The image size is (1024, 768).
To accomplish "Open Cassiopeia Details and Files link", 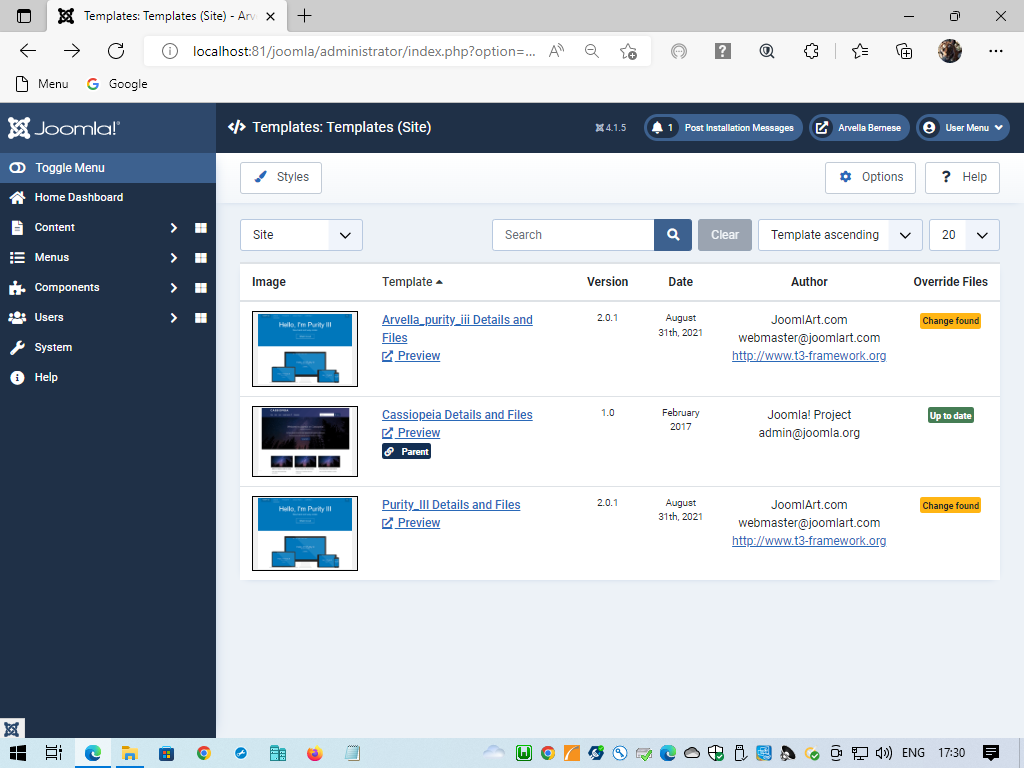I will click(457, 415).
